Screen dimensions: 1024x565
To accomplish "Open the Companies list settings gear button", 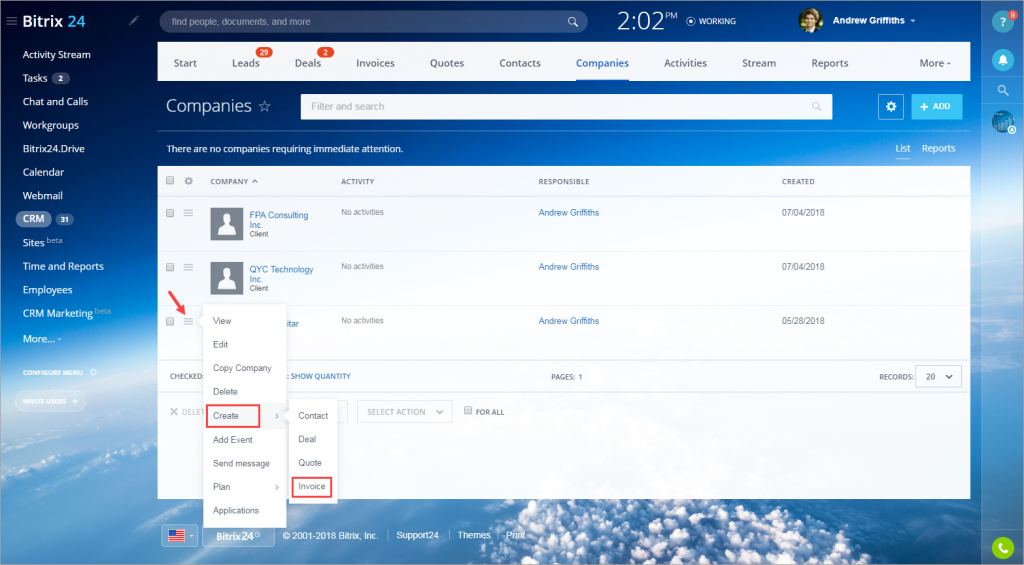I will [x=891, y=106].
